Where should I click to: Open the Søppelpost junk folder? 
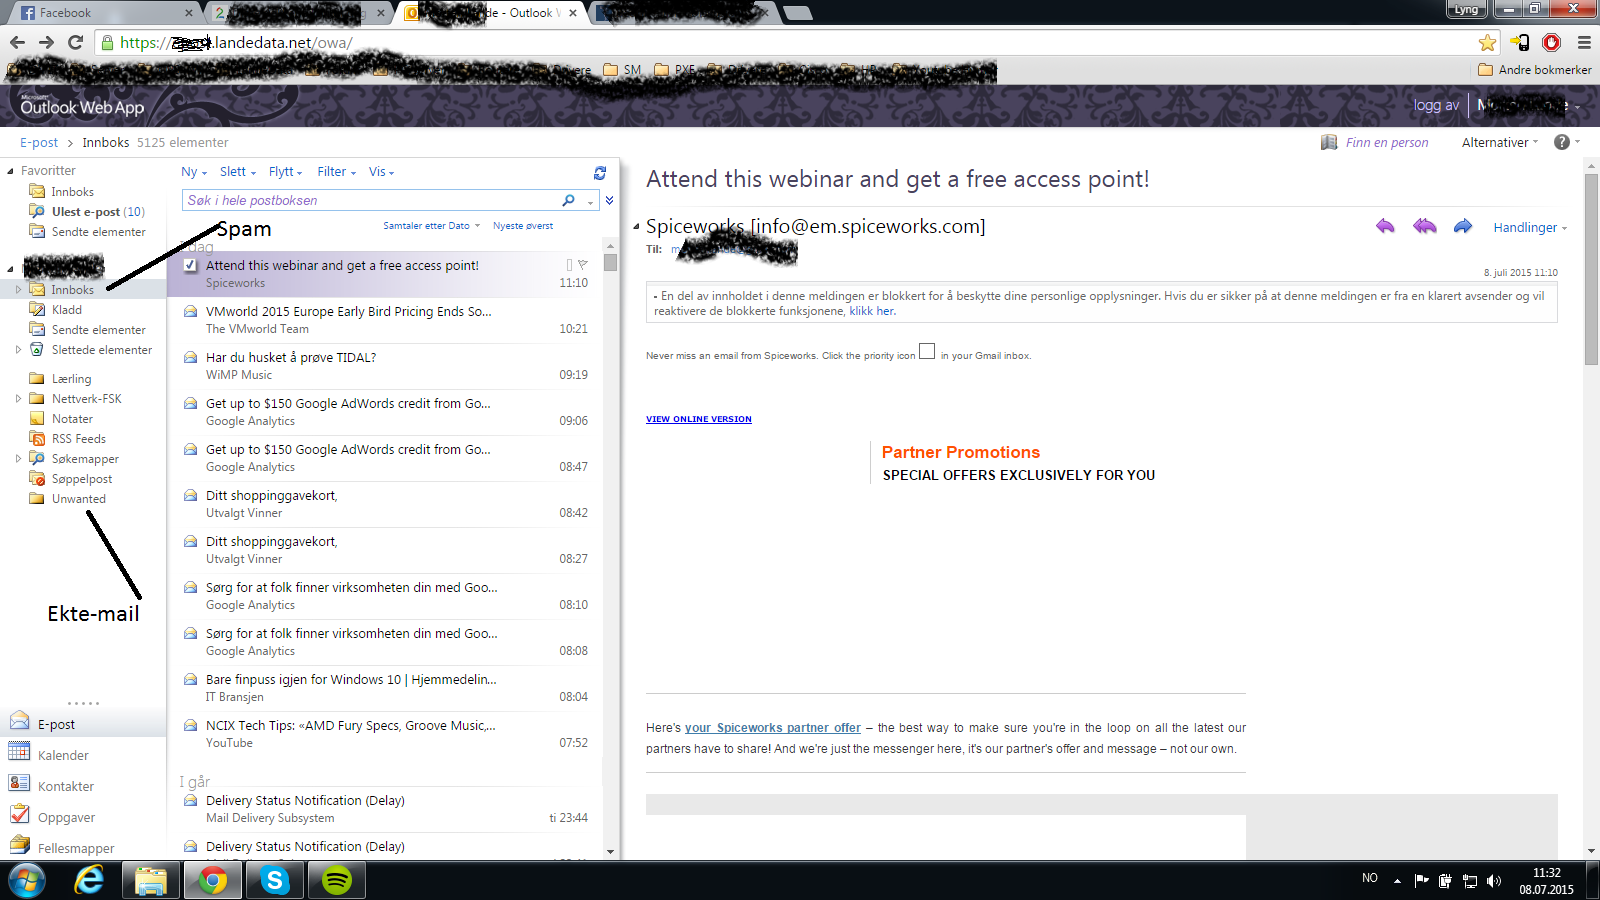coord(82,479)
